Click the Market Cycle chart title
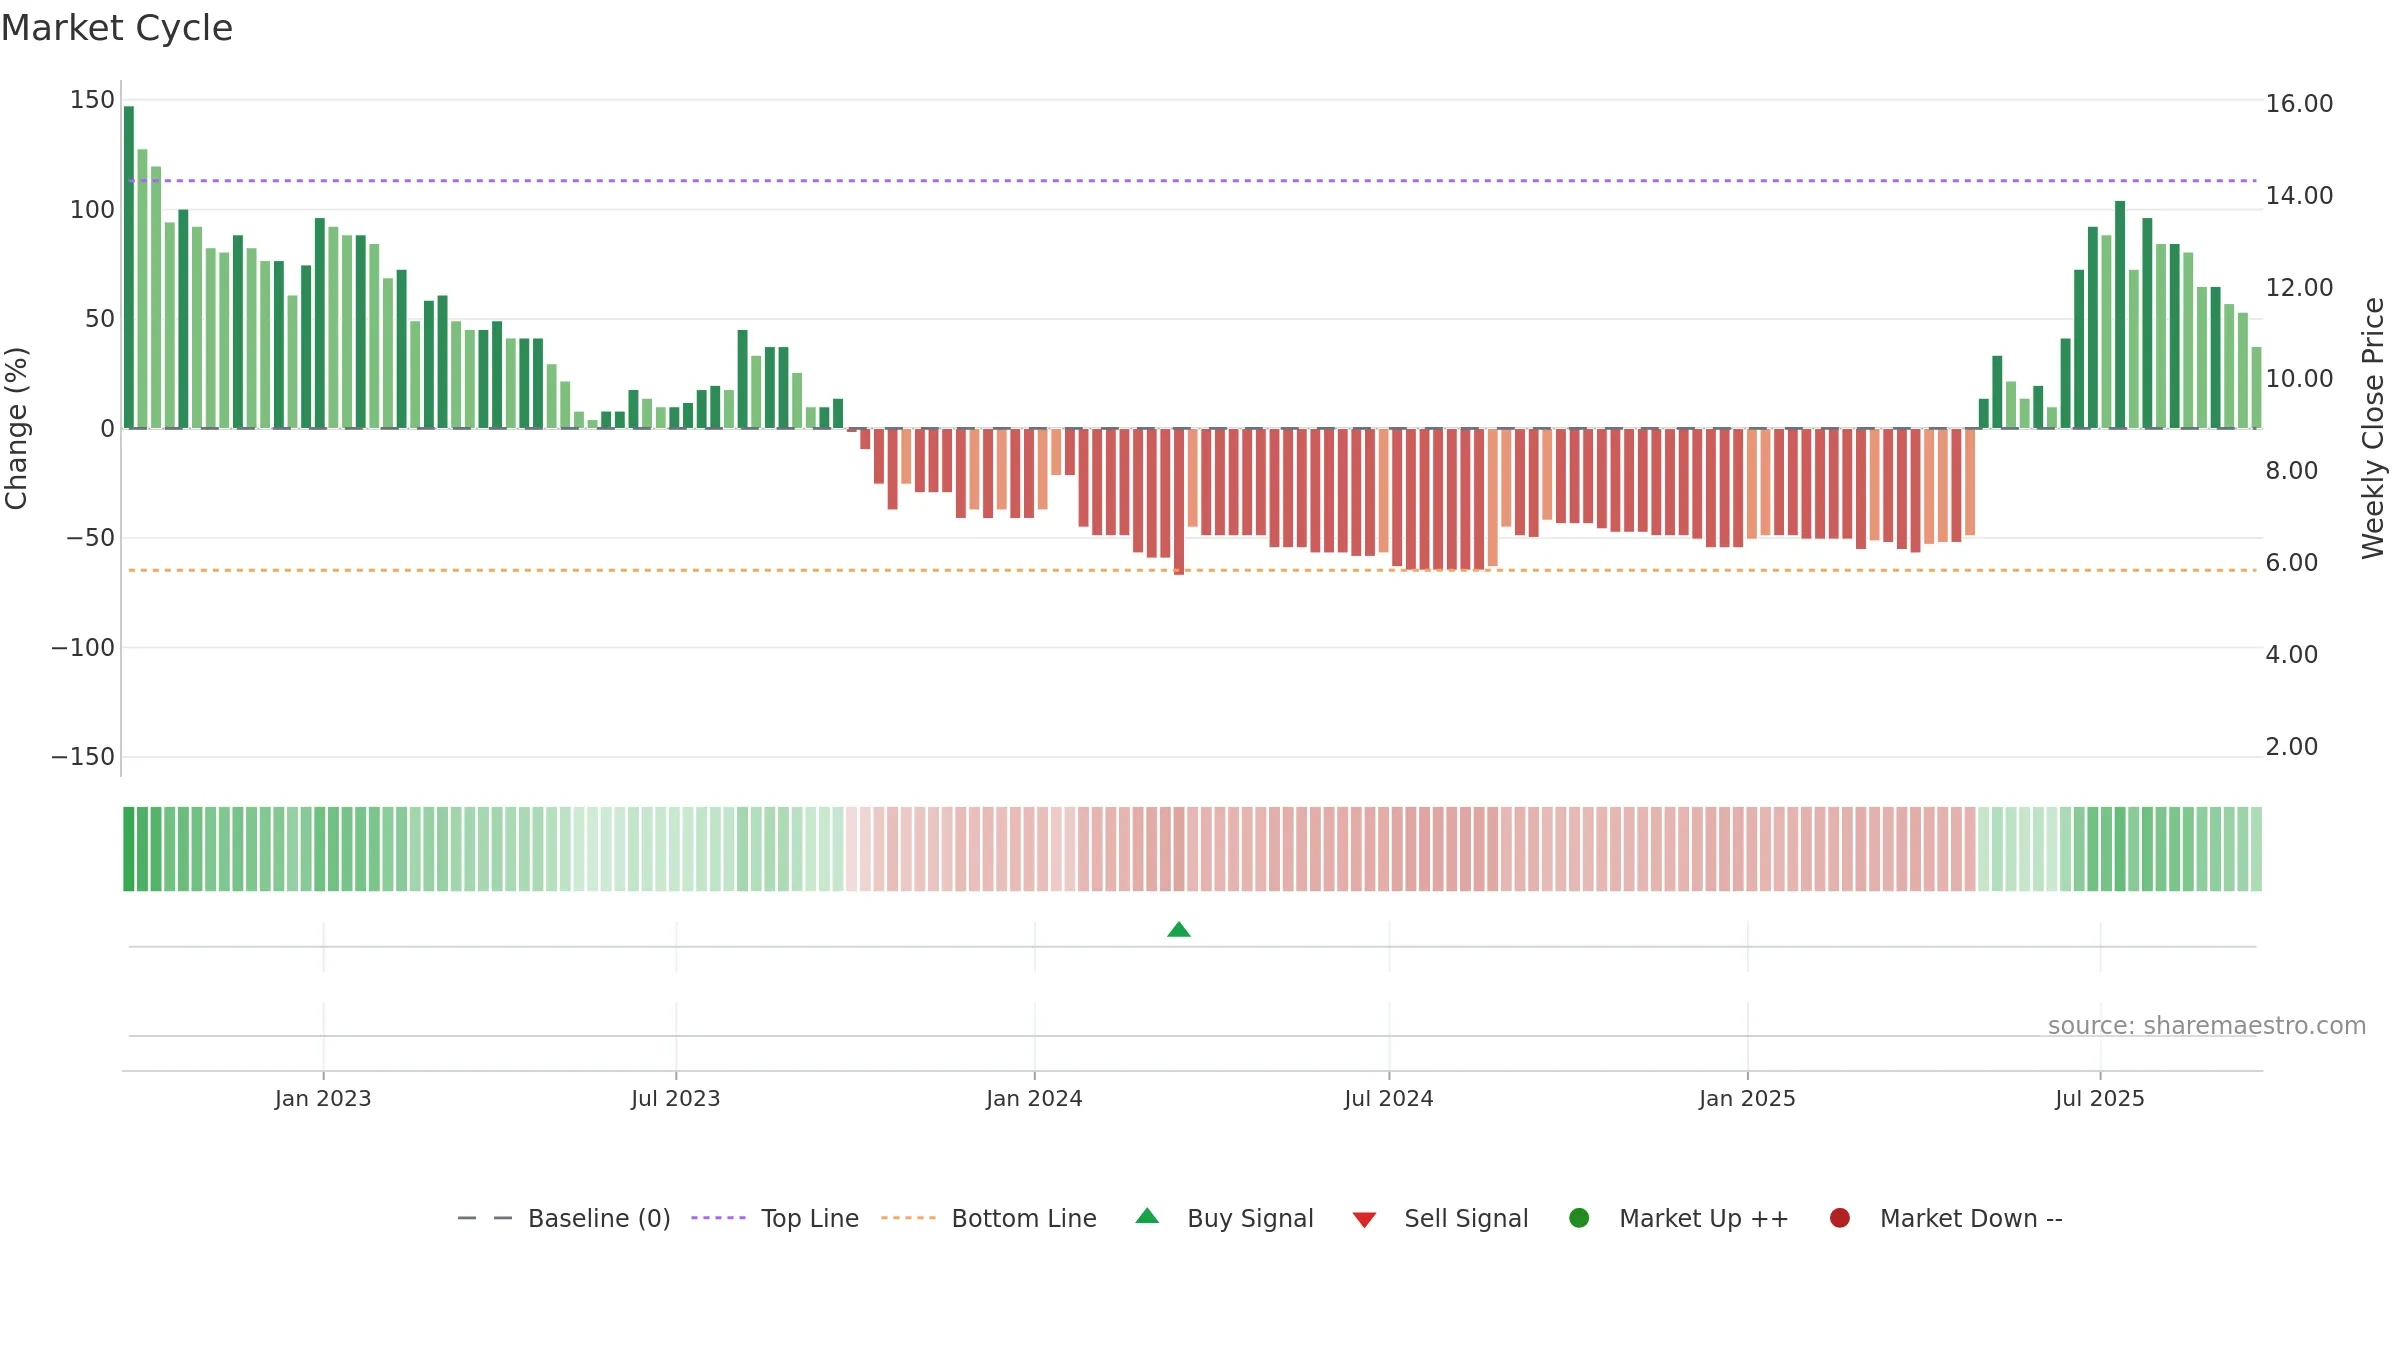This screenshot has height=1350, width=2400. 117,28
